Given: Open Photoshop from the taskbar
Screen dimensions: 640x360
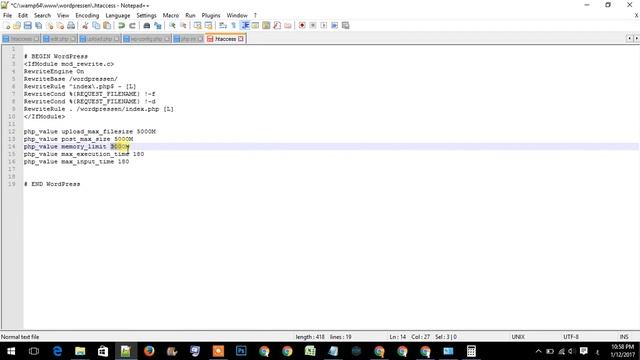Looking at the screenshot, I should tap(241, 351).
